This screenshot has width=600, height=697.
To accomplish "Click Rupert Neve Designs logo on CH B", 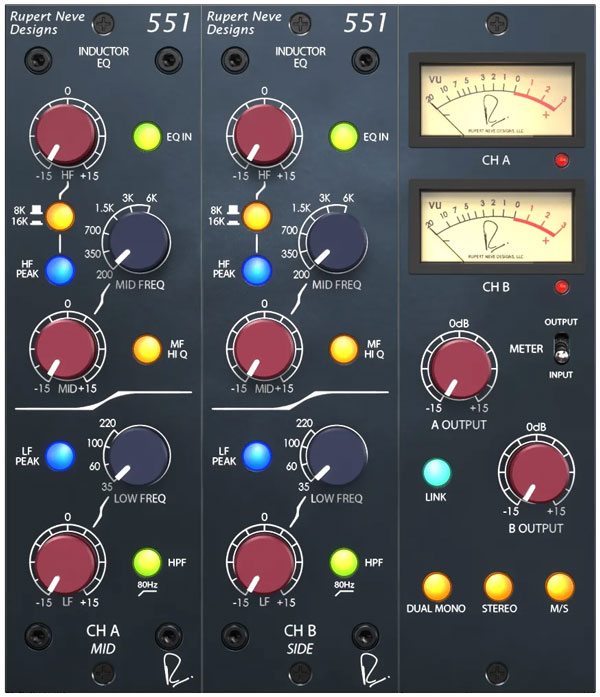I will 244,23.
